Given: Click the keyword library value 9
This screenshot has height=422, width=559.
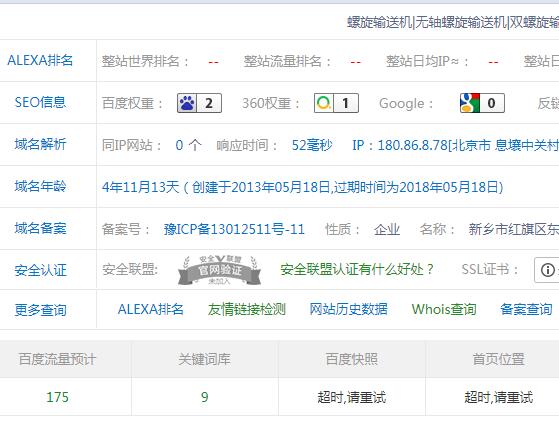Looking at the screenshot, I should click(204, 397).
